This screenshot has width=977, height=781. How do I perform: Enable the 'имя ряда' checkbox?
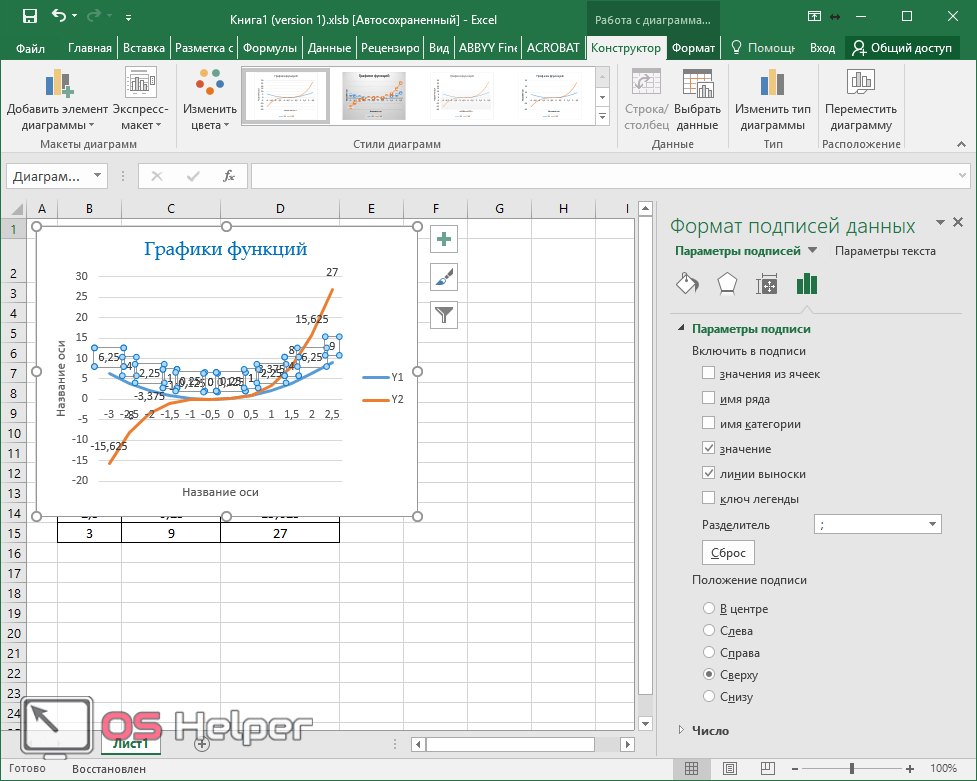click(709, 398)
